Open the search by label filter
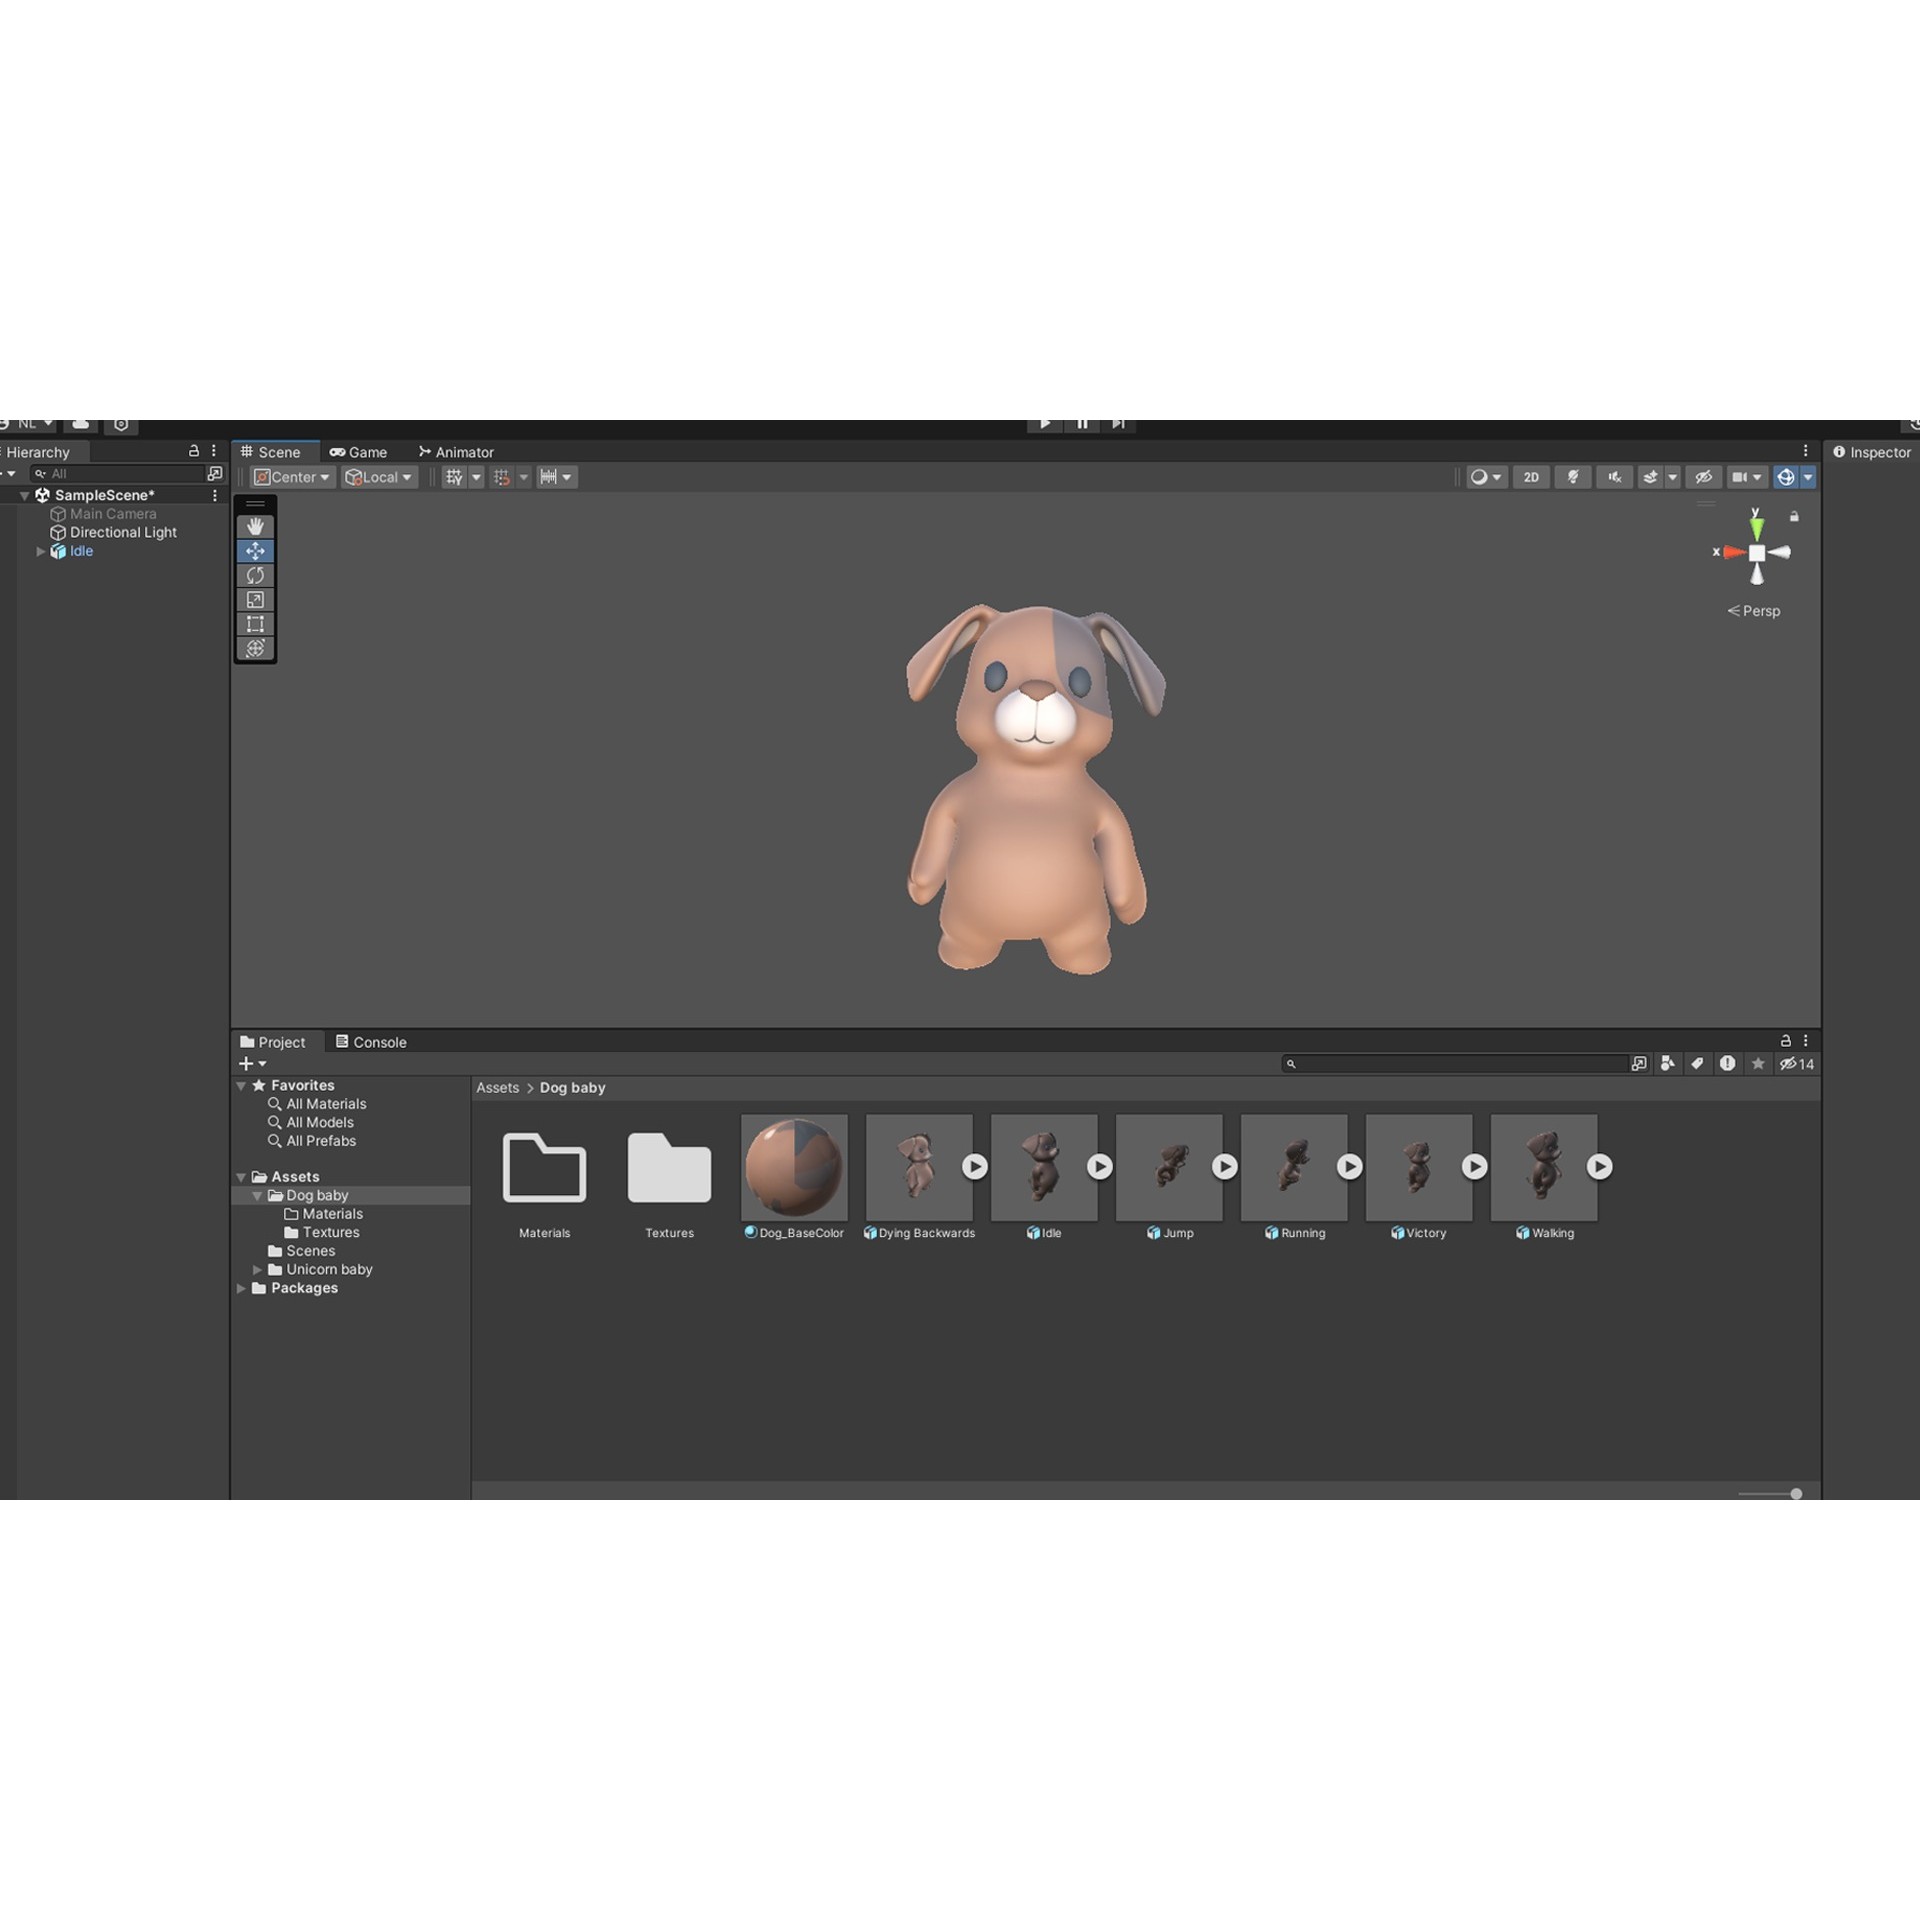Viewport: 1920px width, 1920px height. [x=1697, y=1063]
